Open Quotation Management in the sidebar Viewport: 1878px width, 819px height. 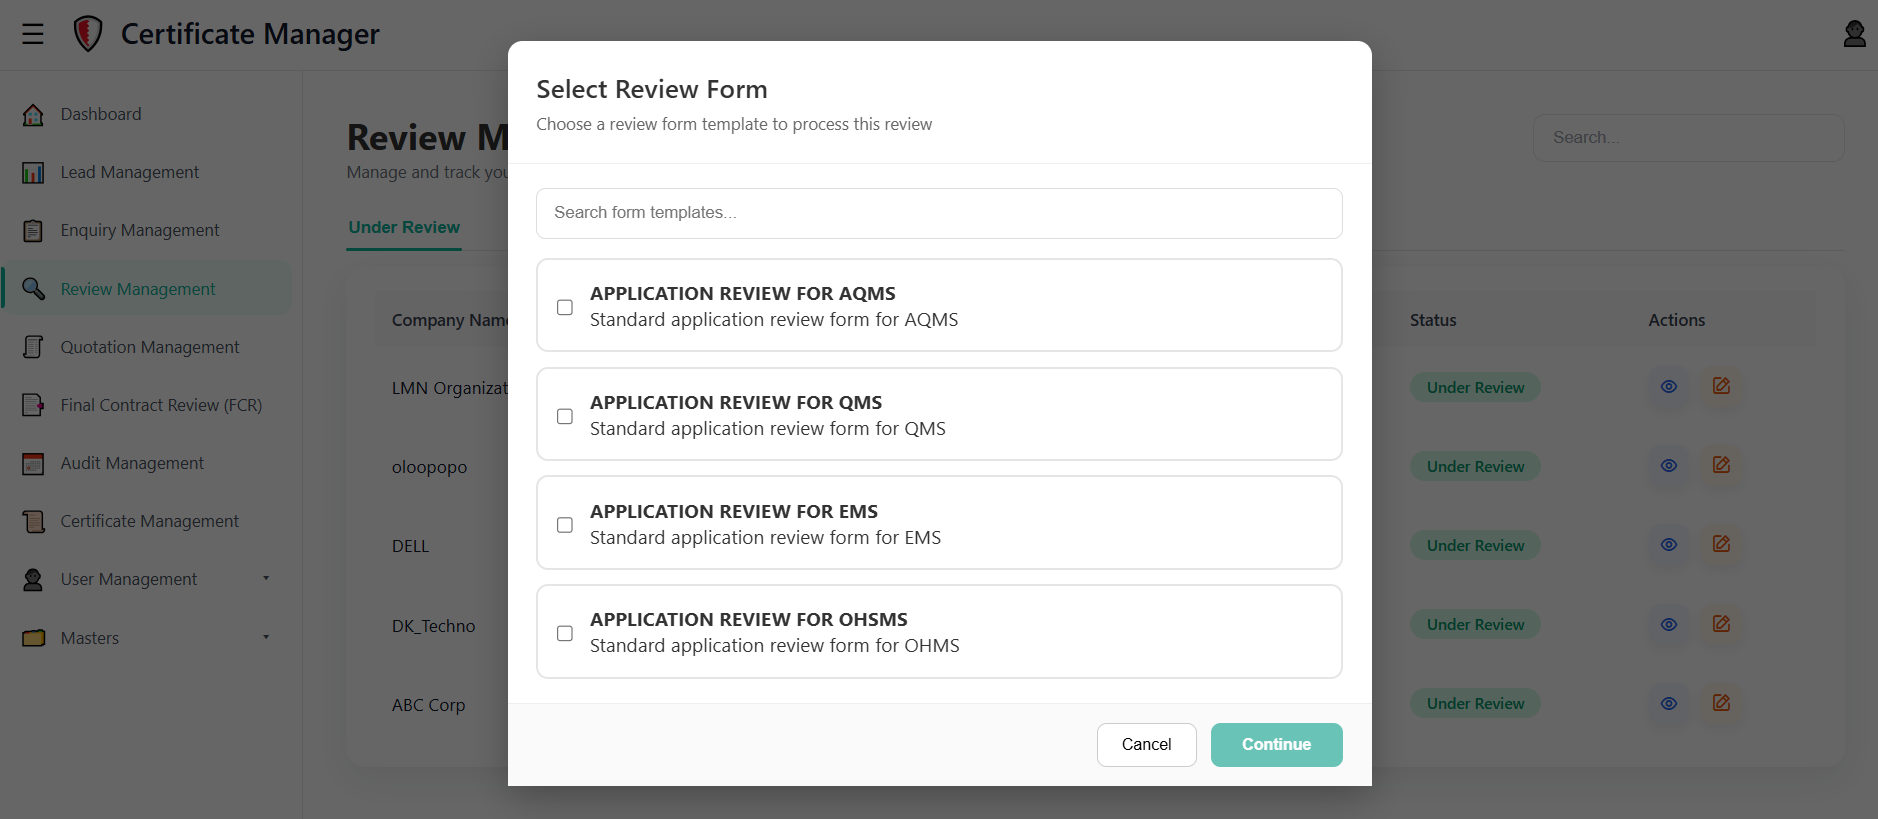pyautogui.click(x=149, y=347)
